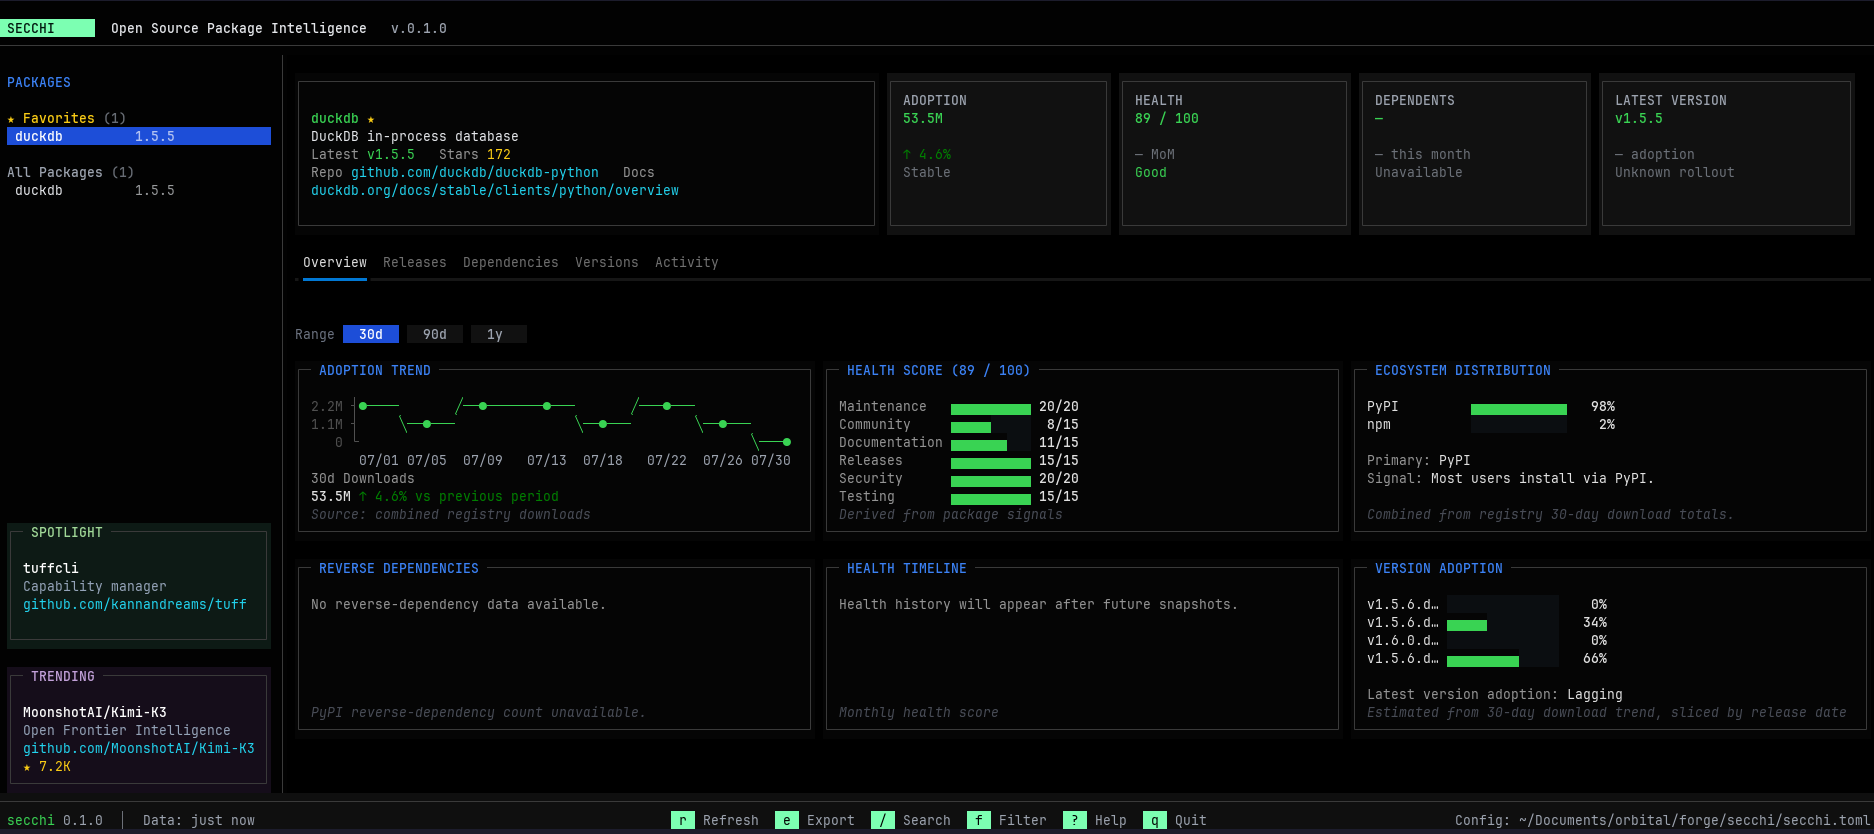This screenshot has width=1874, height=834.
Task: Click the 'e' Export key badge
Action: click(787, 820)
